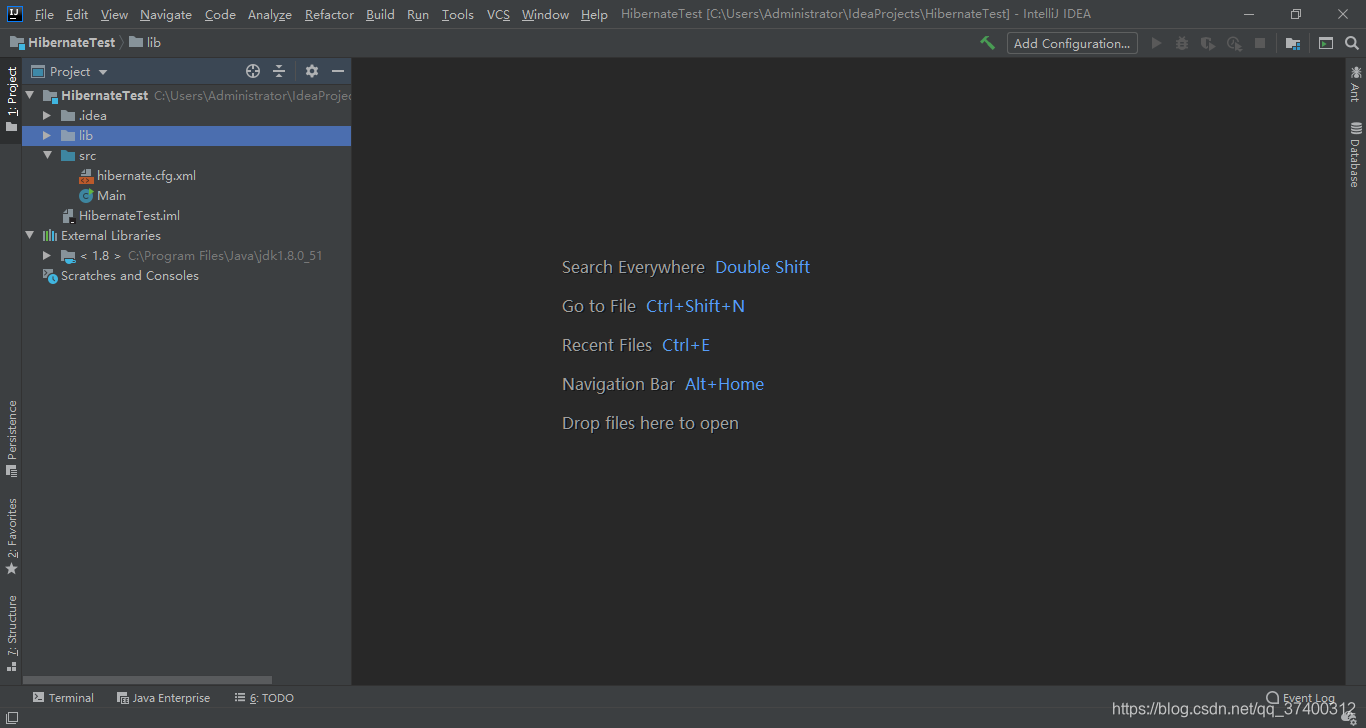Click HibernateTest in navigation breadcrumb
The height and width of the screenshot is (728, 1366).
coord(73,43)
